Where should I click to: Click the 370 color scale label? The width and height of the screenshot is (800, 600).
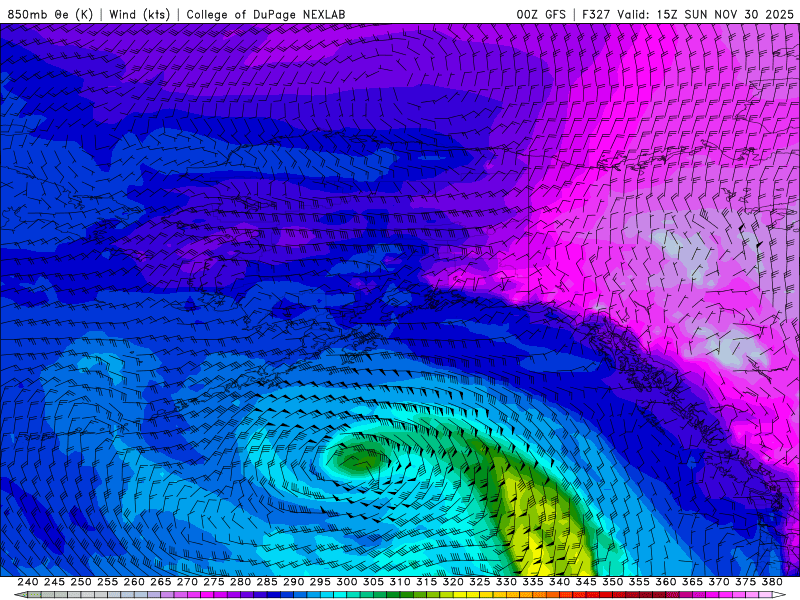click(719, 582)
